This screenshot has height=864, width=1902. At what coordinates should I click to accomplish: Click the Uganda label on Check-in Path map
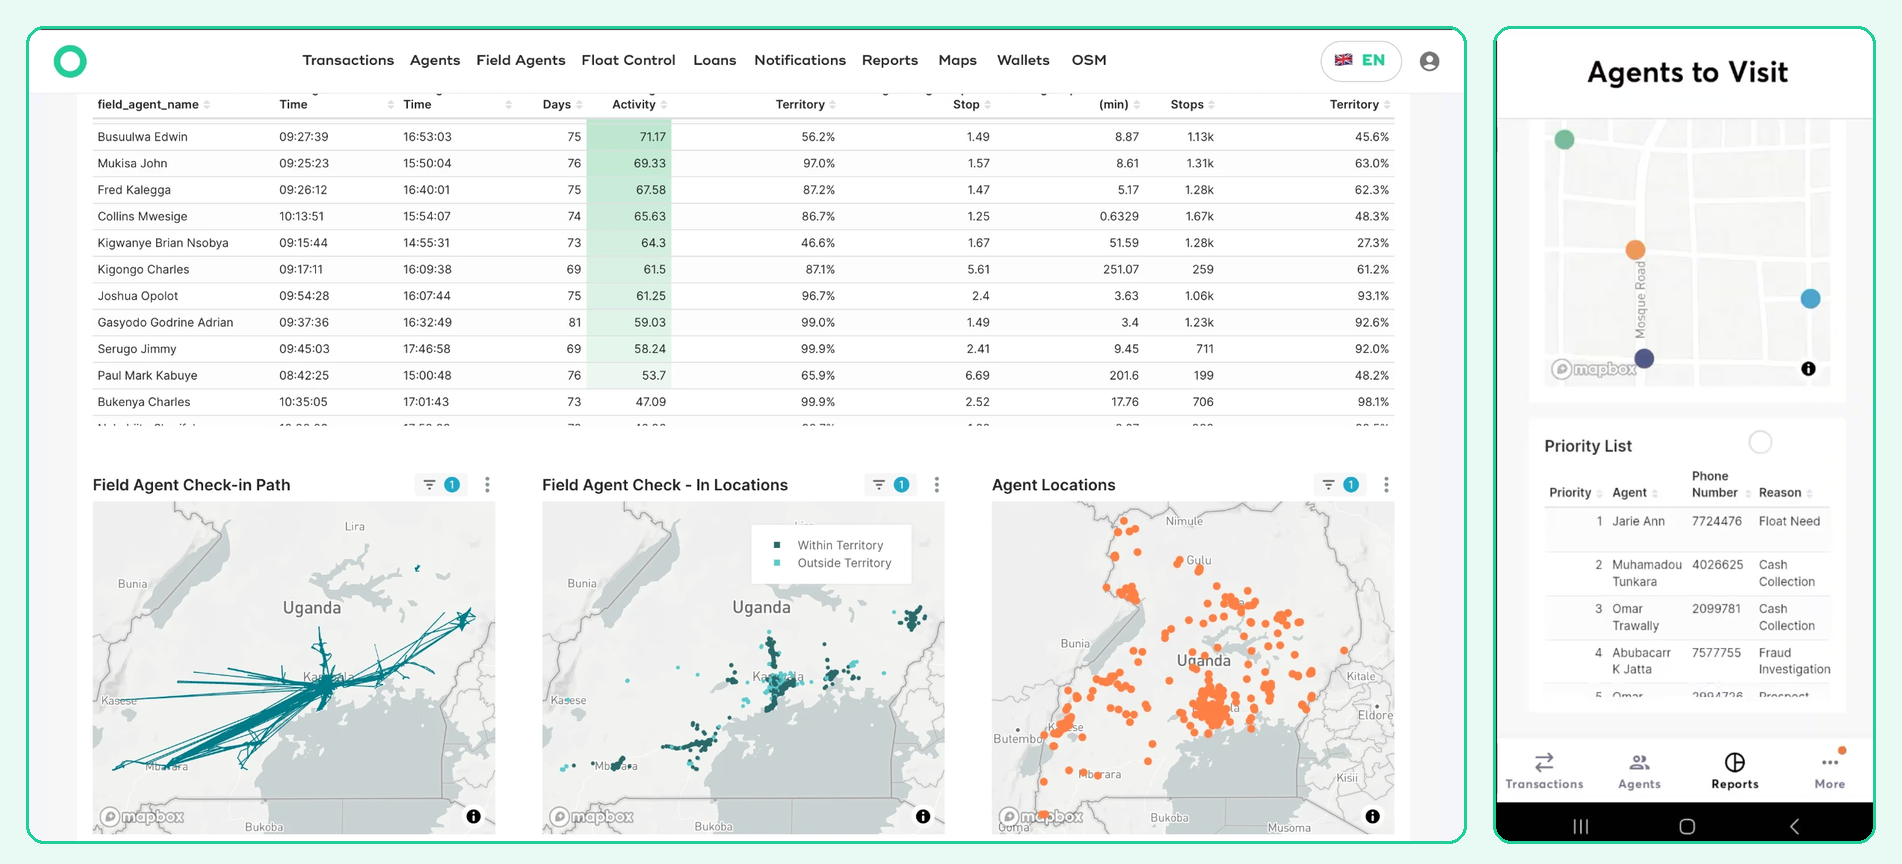pyautogui.click(x=311, y=608)
